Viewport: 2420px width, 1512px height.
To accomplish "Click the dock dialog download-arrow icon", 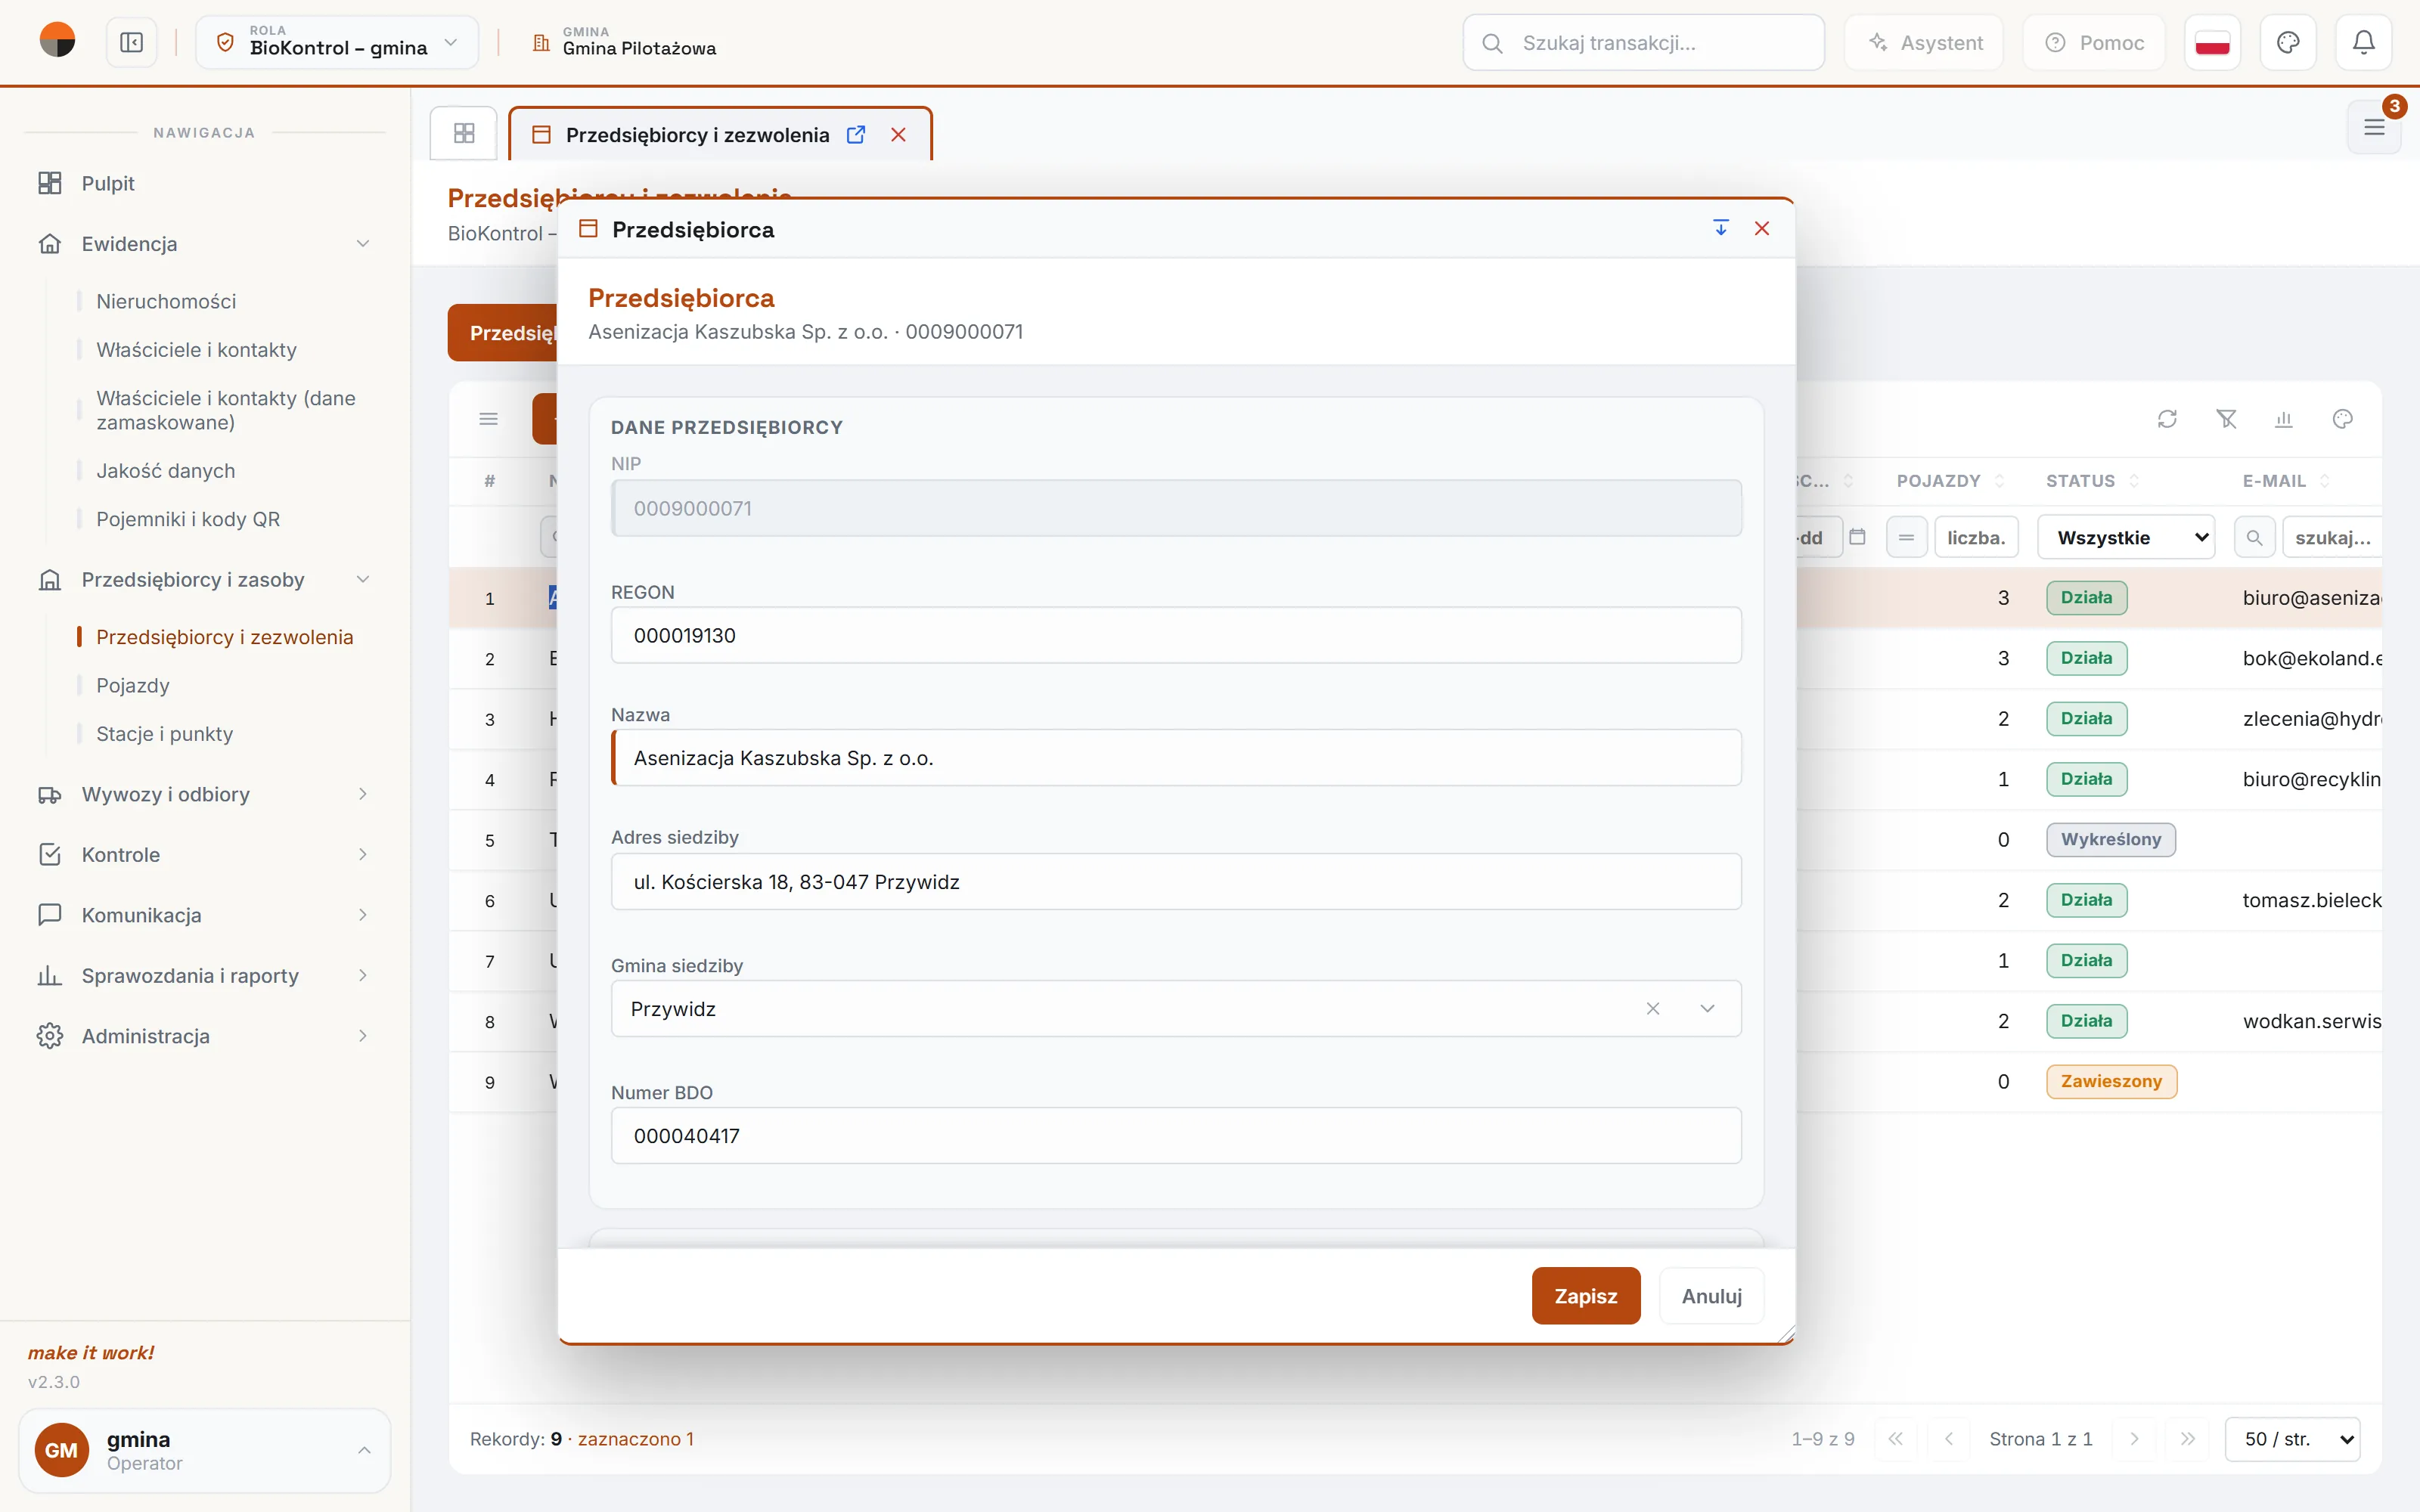I will (1721, 229).
